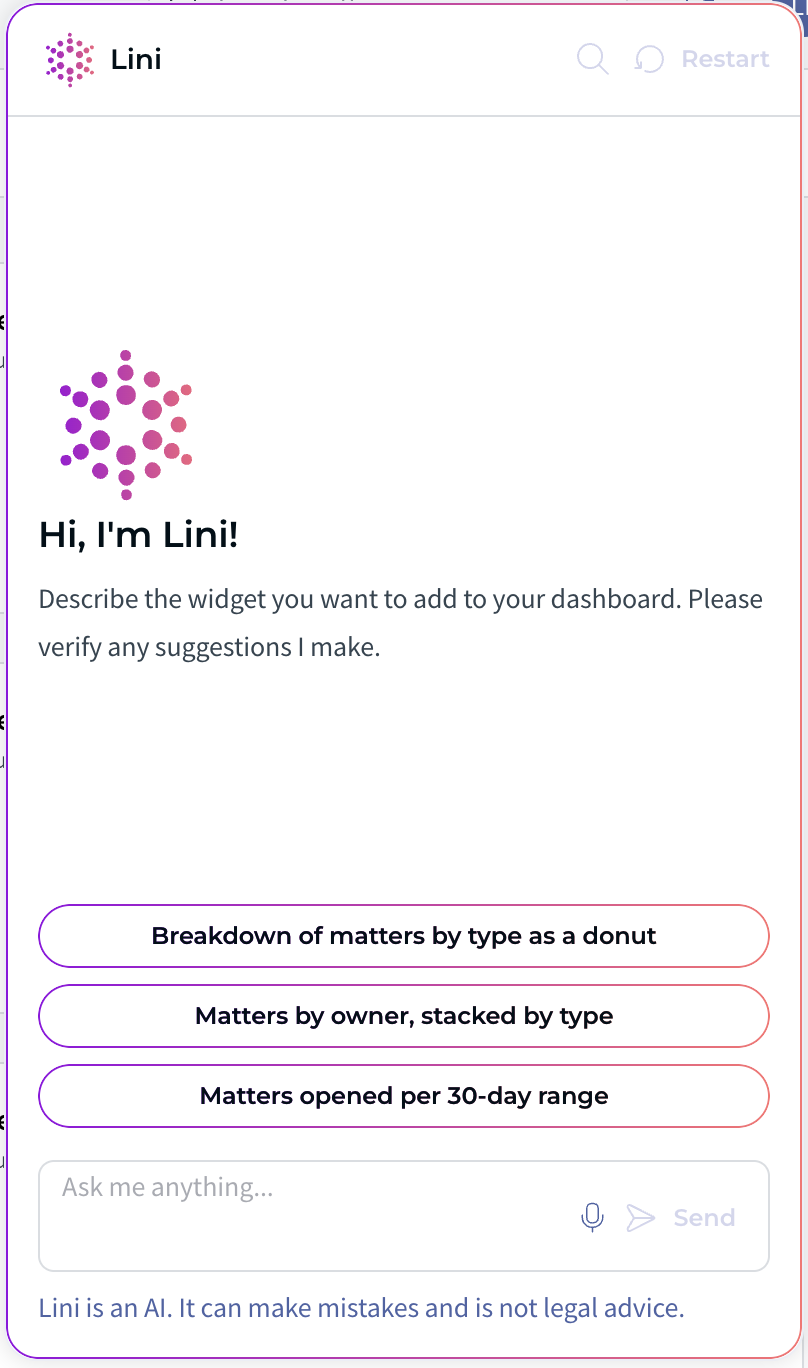Screen dimensions: 808x1368
Task: Click the "Hi, I'm Lini!" heading
Action: (139, 535)
